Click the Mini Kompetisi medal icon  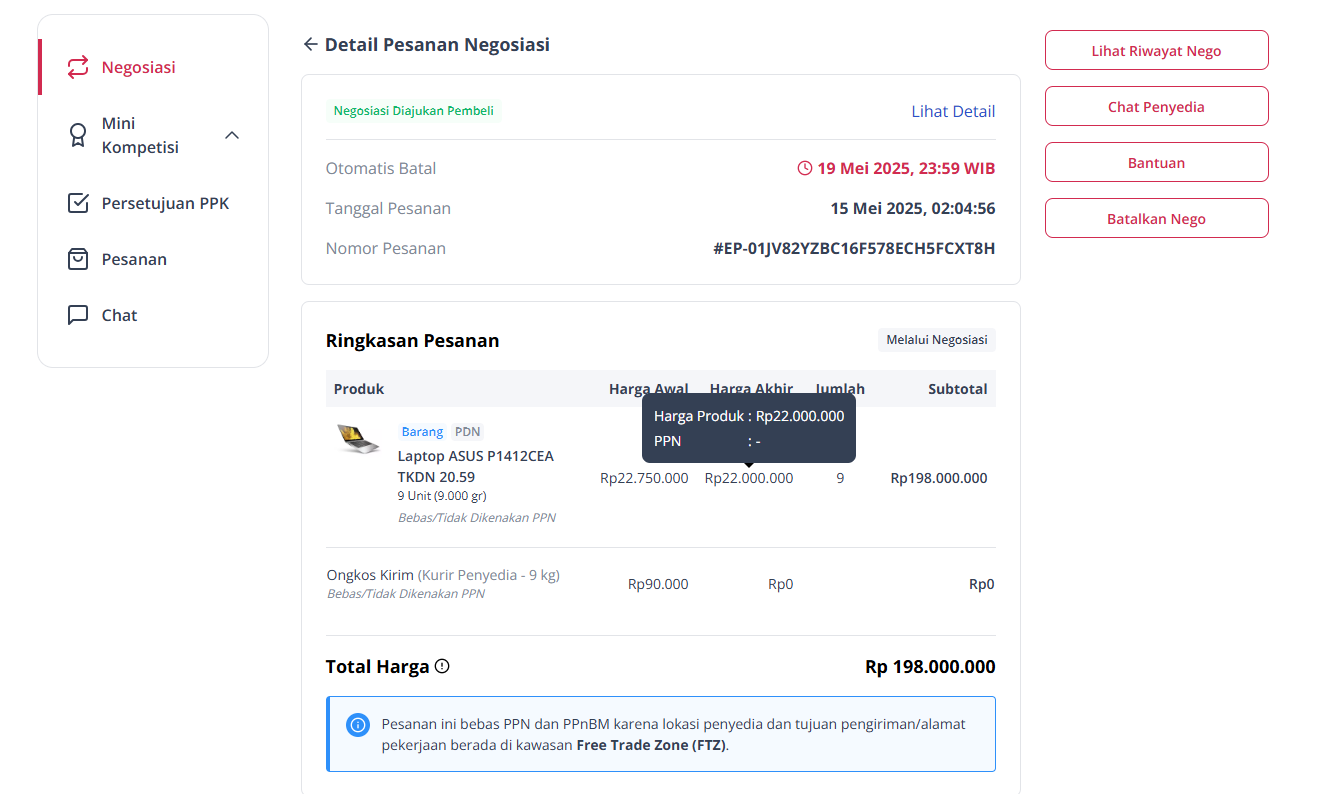point(78,135)
